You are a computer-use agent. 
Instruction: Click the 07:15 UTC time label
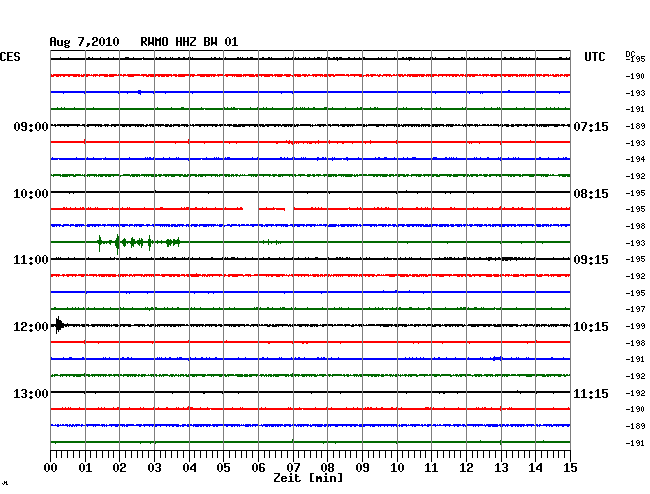point(591,126)
